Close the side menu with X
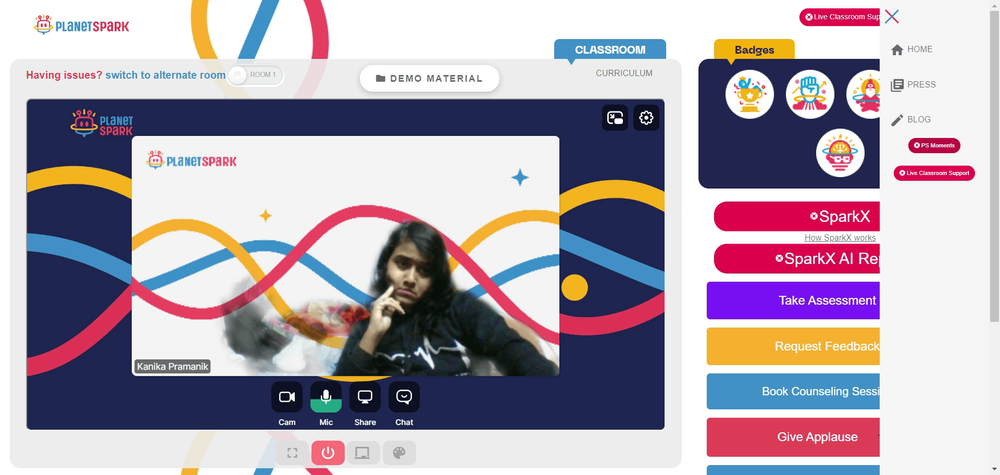This screenshot has height=475, width=1000. [892, 17]
